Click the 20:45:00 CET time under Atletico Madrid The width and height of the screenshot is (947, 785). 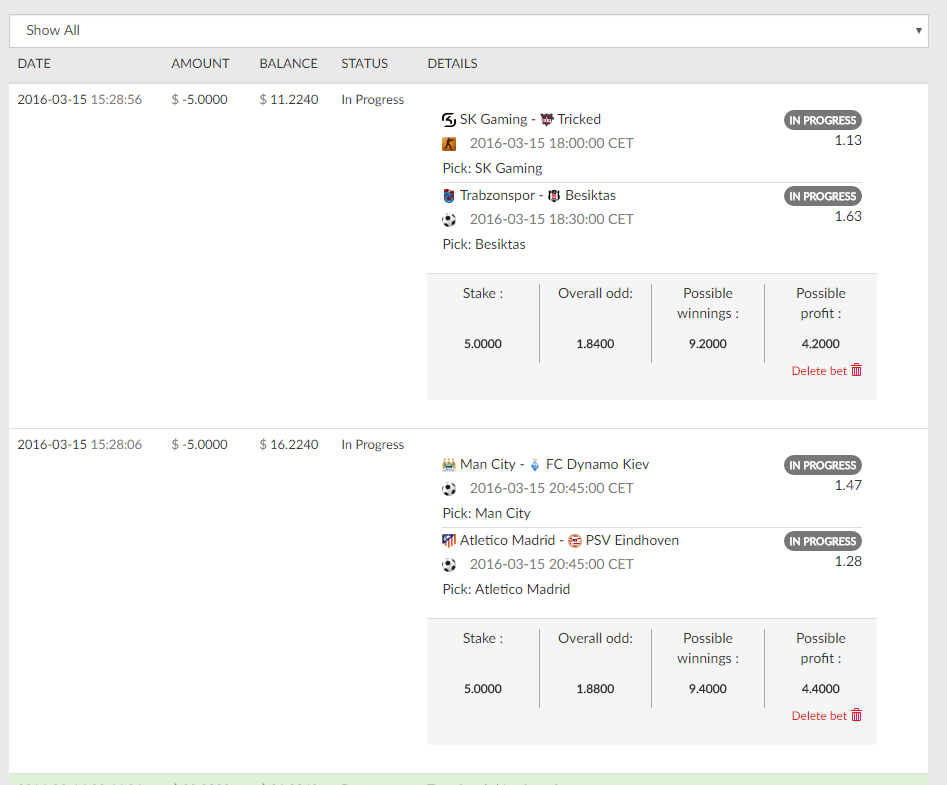click(x=551, y=565)
